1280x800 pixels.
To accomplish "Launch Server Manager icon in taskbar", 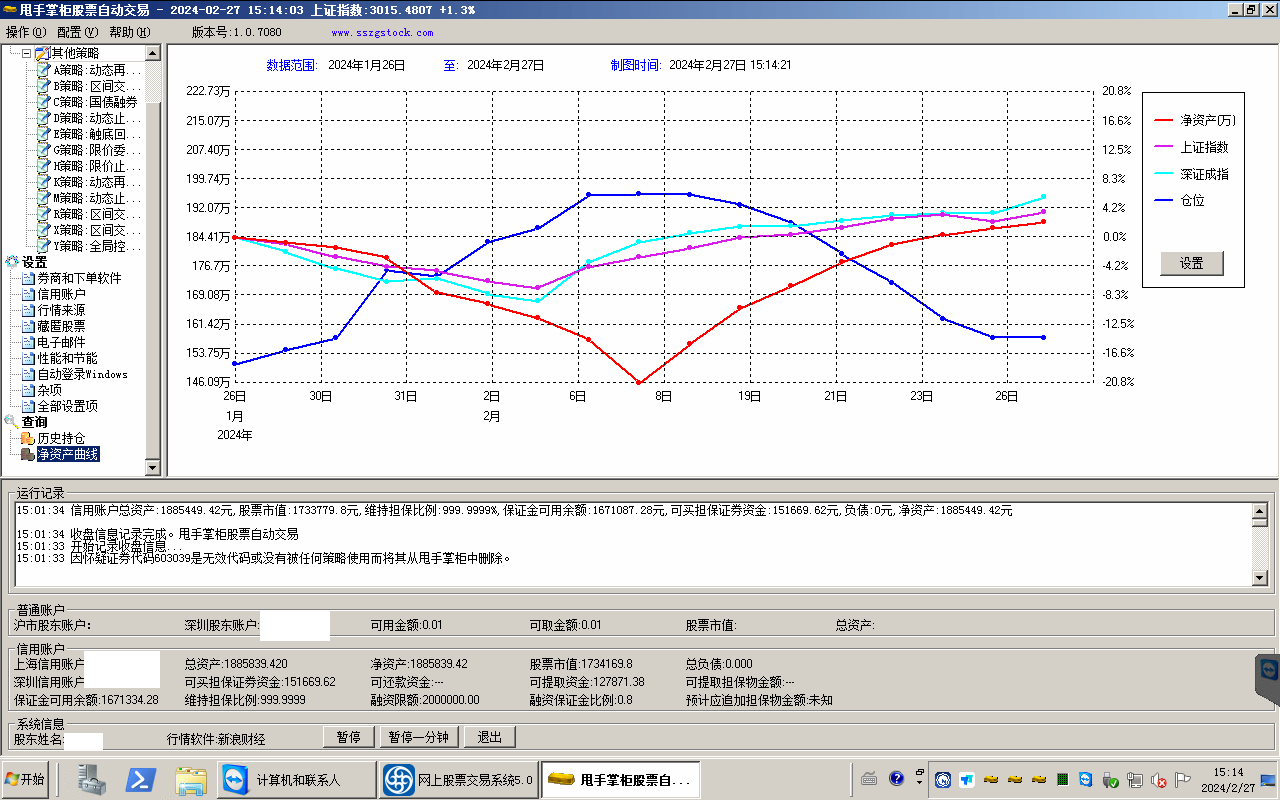I will 92,779.
